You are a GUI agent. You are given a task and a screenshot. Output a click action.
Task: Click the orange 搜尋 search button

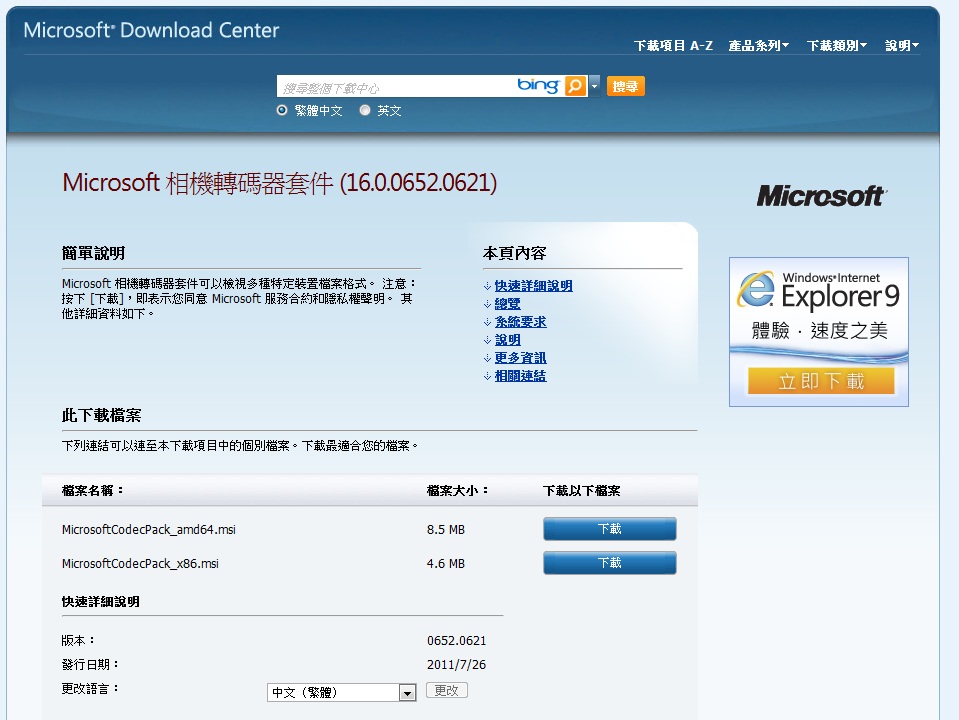pos(626,86)
